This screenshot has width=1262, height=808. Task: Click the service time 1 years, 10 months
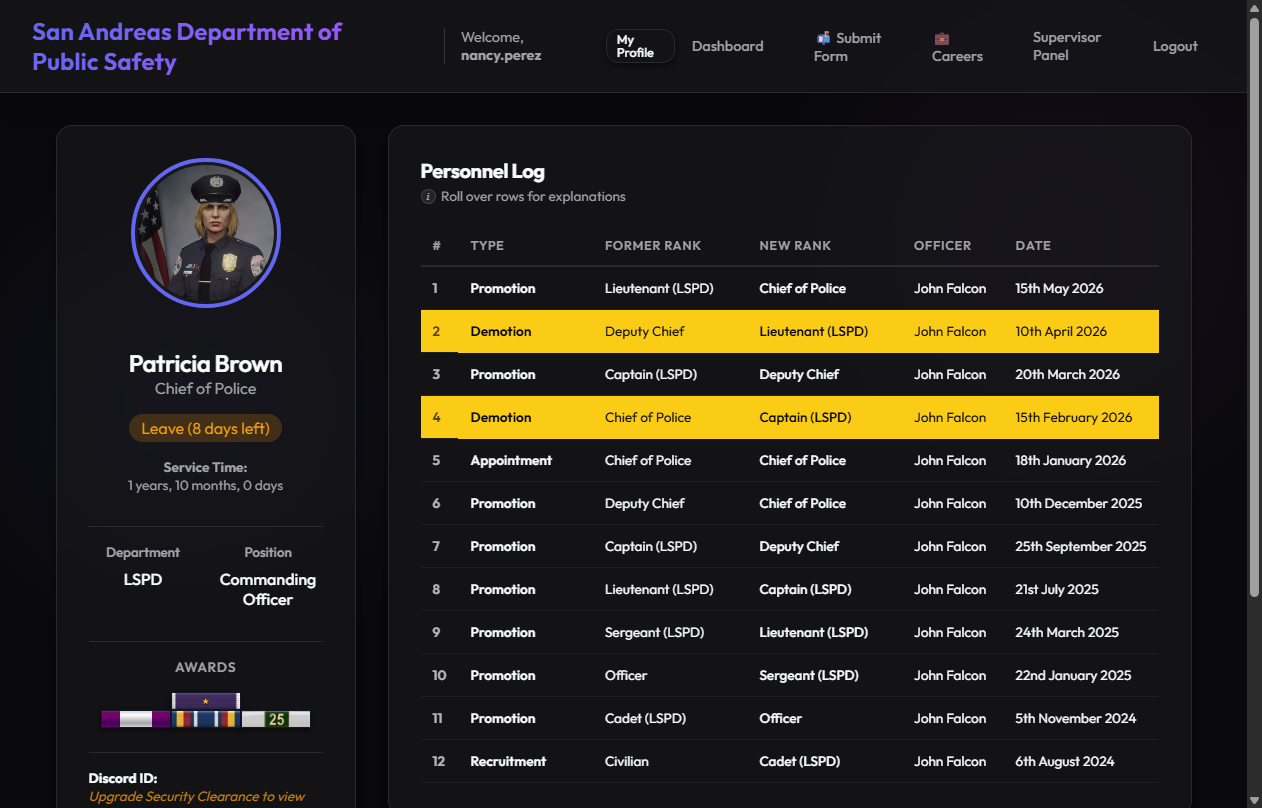[206, 486]
